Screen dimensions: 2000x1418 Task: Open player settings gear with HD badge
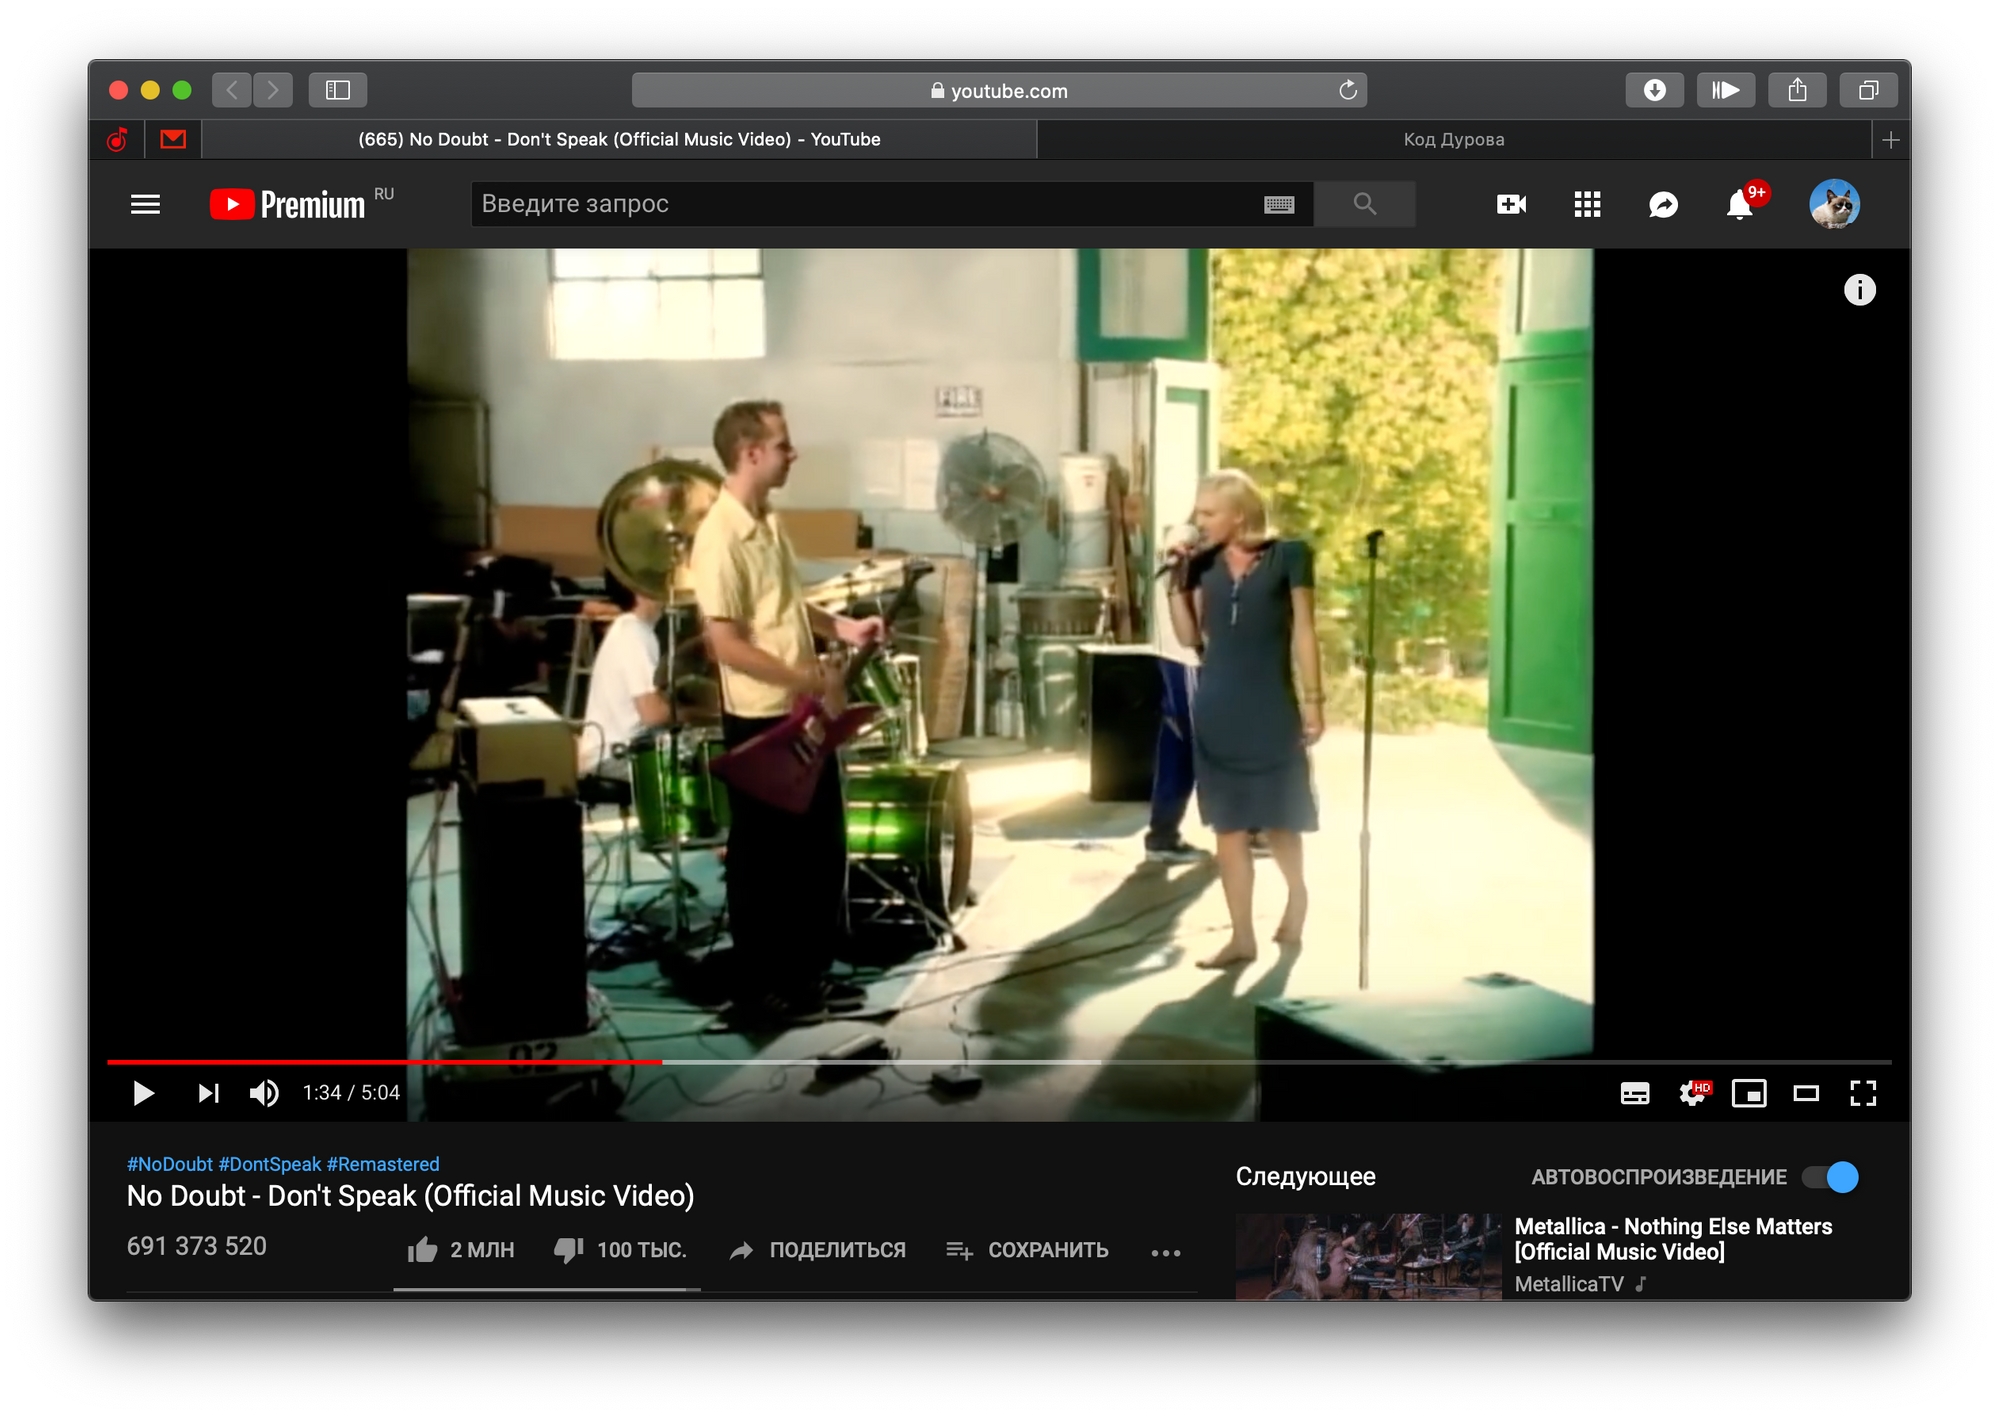click(x=1694, y=1093)
